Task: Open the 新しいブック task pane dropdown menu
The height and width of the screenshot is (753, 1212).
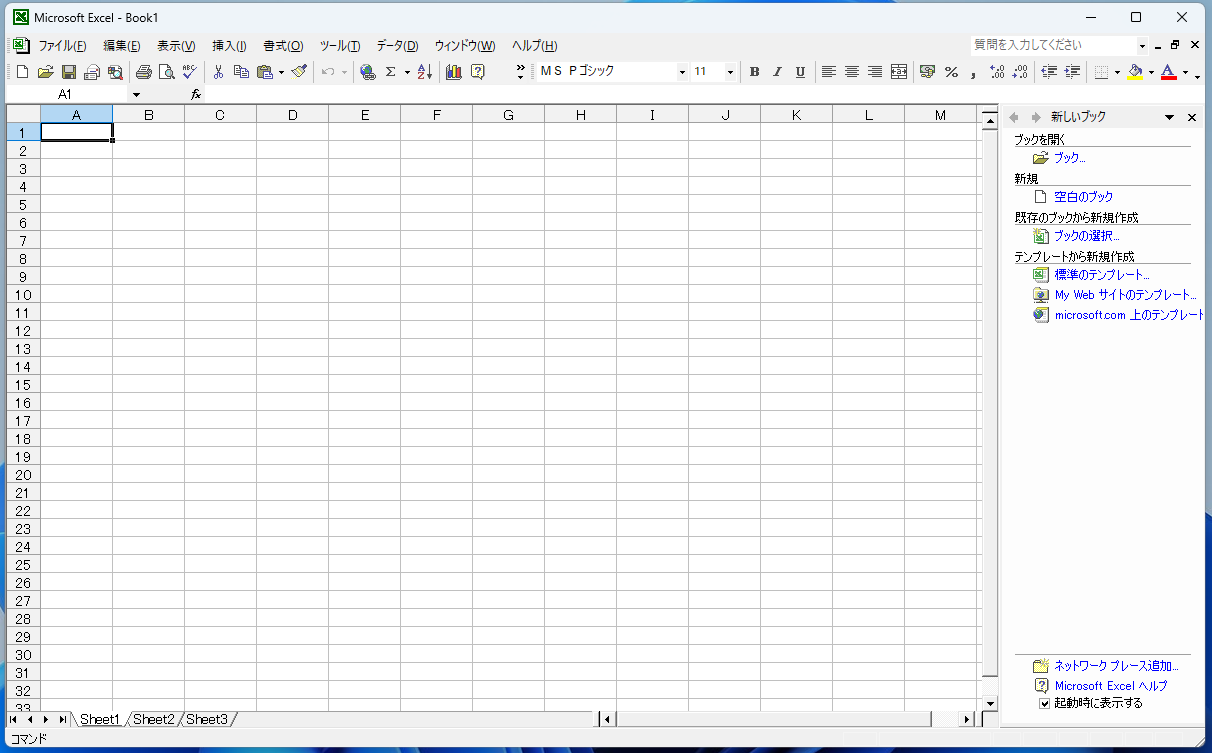Action: tap(1170, 118)
